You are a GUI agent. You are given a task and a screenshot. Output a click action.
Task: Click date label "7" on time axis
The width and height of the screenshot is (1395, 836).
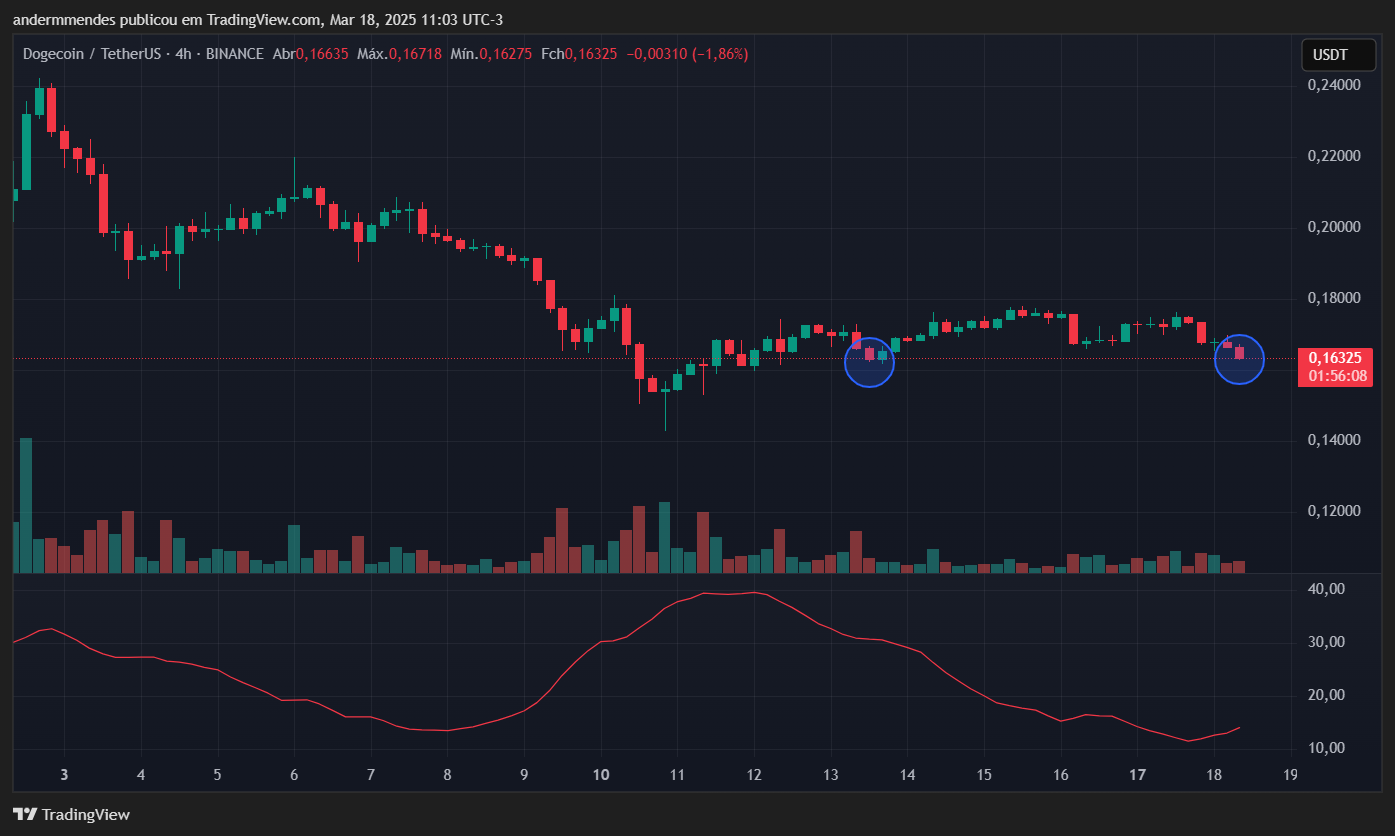371,775
